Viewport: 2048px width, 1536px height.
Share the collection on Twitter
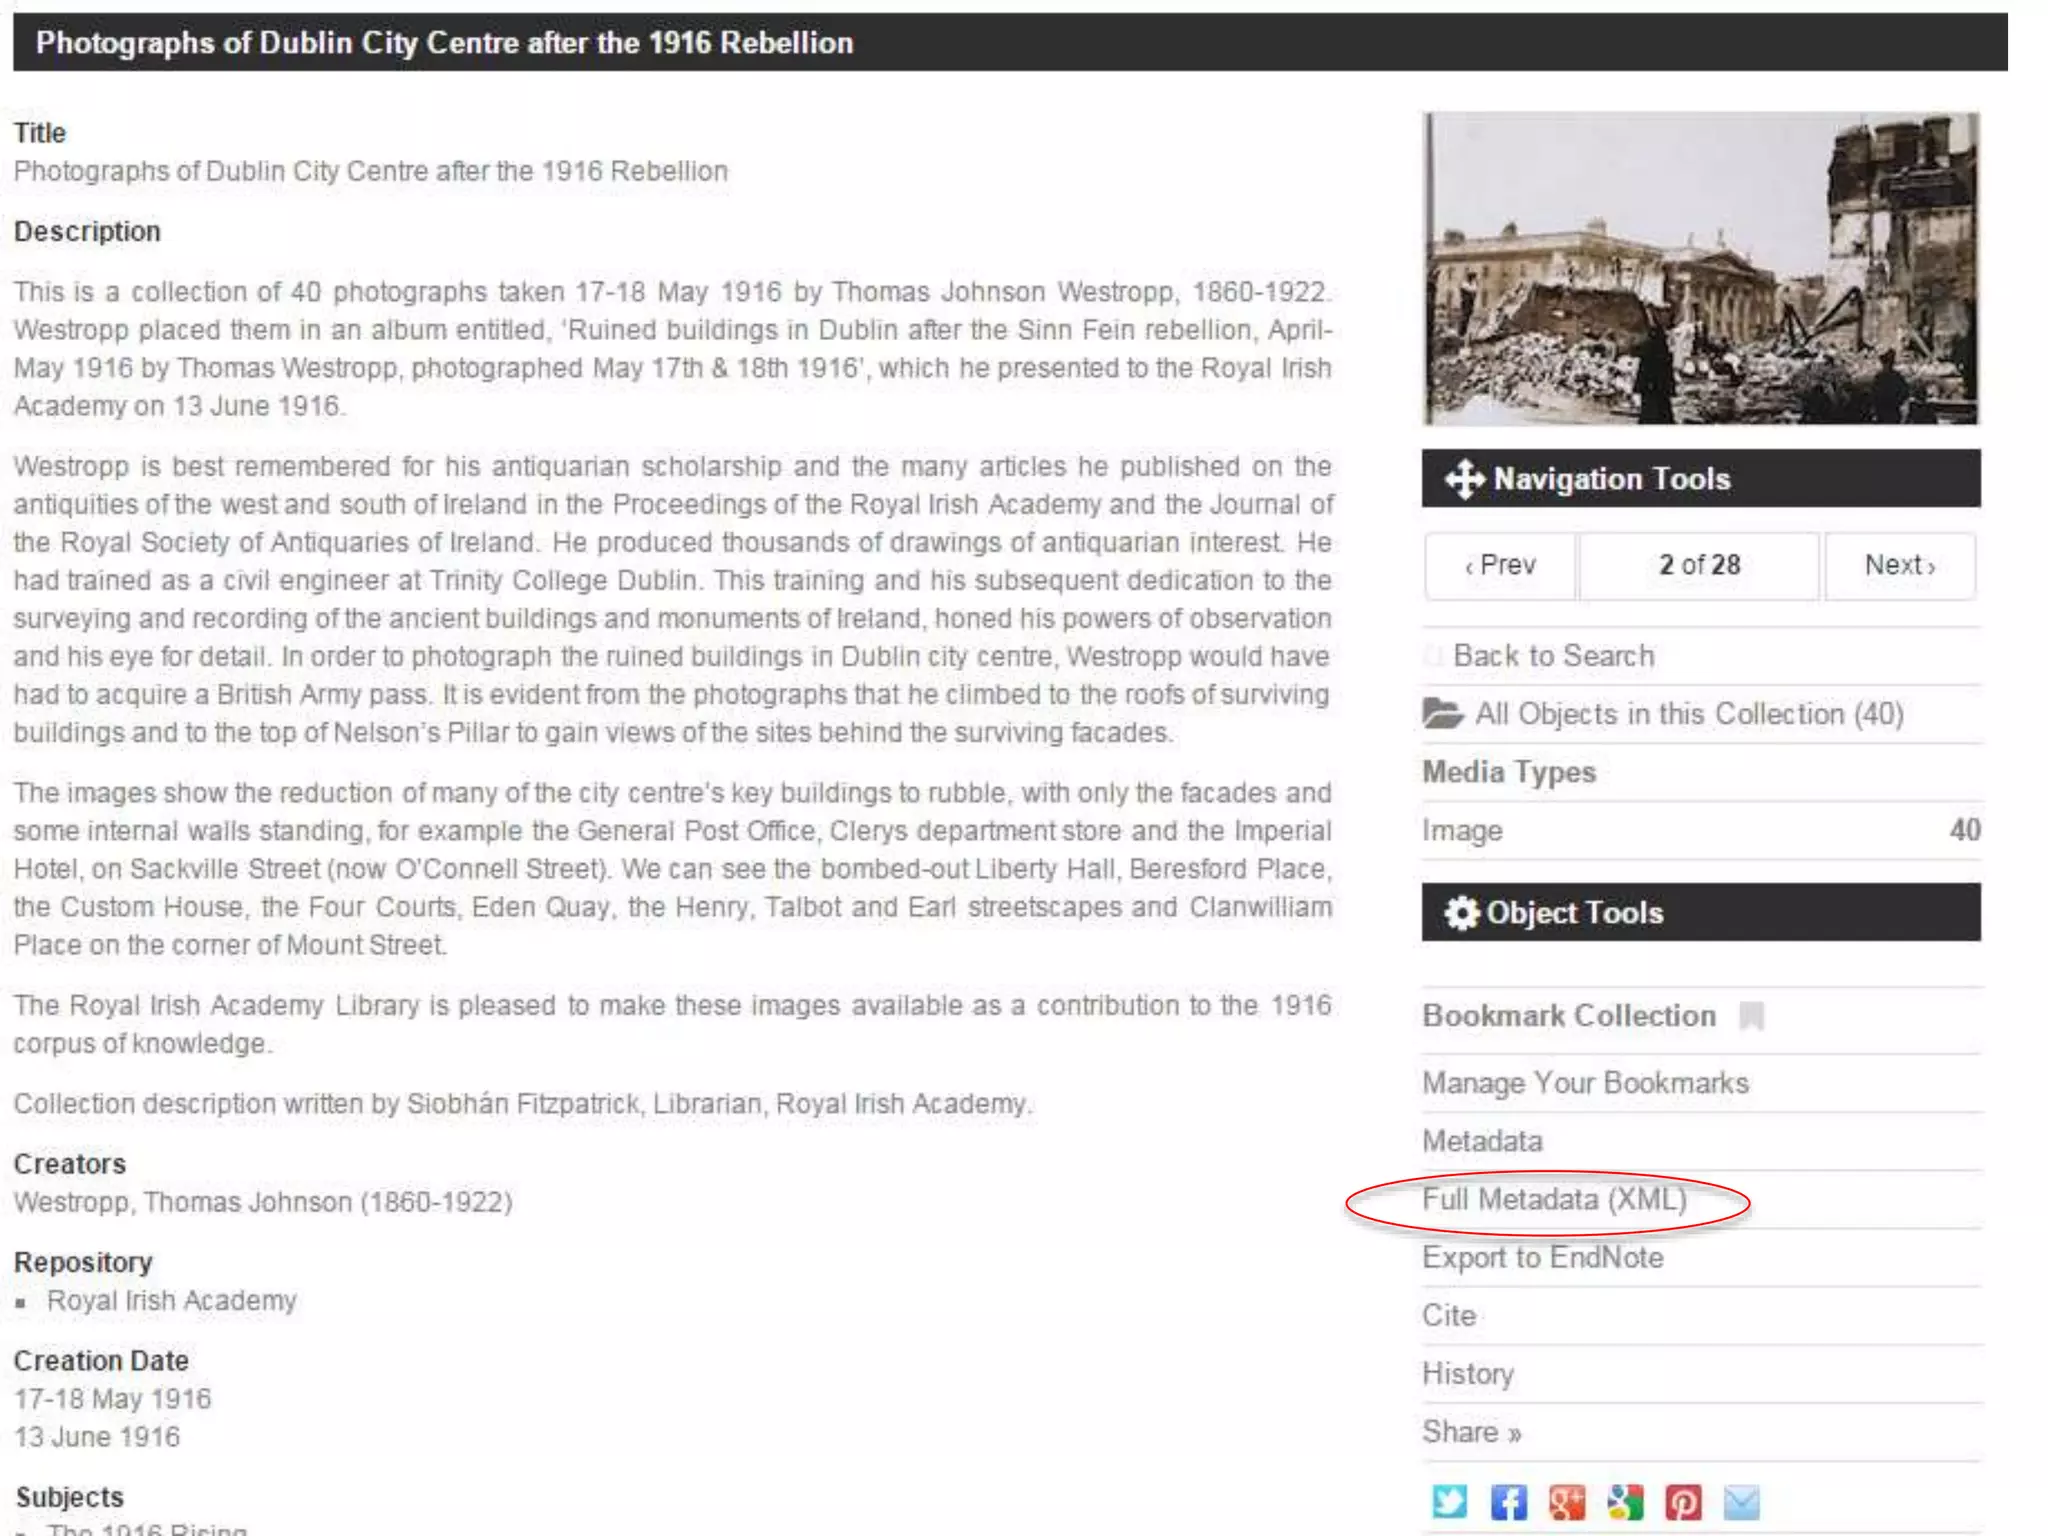(x=1449, y=1501)
